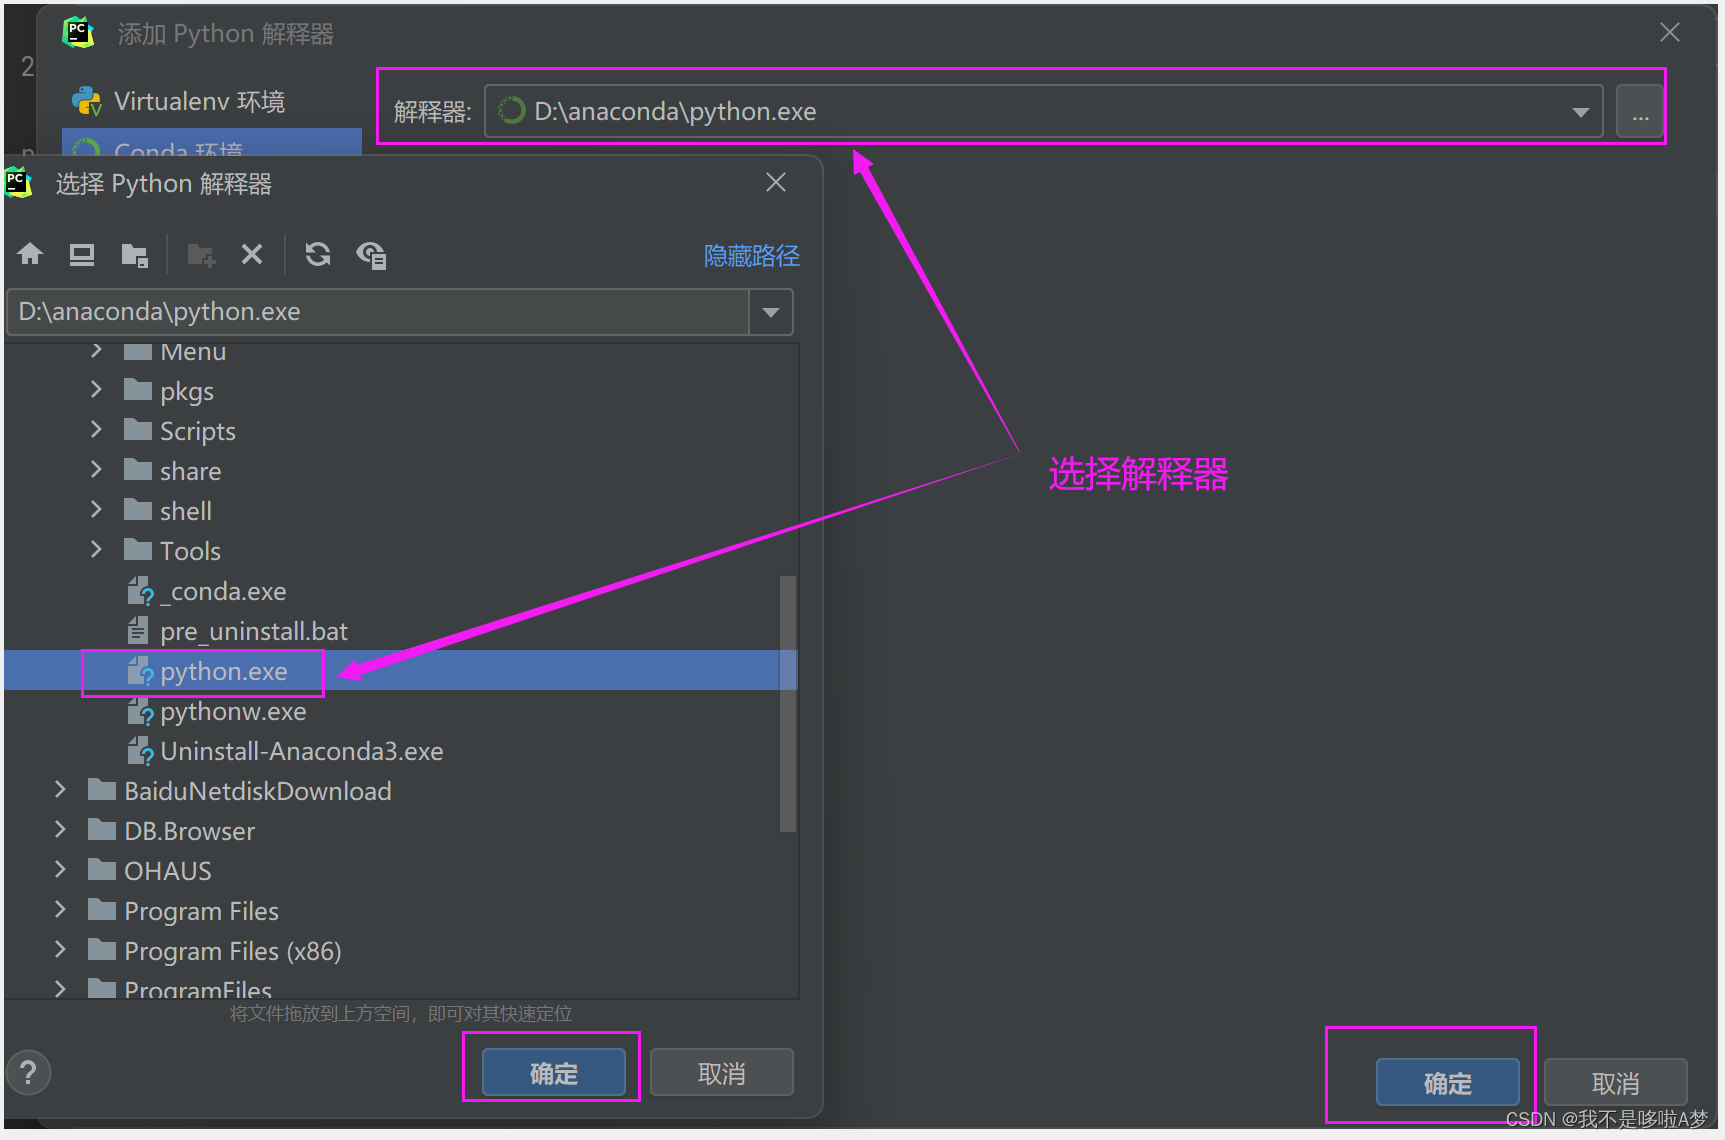Close the 添加 Python 解释器 dialog
The image size is (1725, 1140).
[x=1669, y=33]
